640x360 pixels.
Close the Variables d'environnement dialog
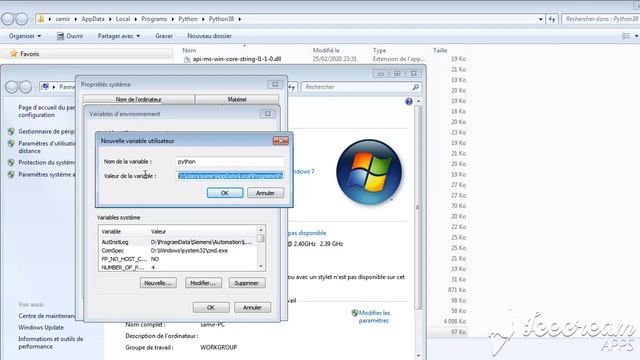pos(268,114)
